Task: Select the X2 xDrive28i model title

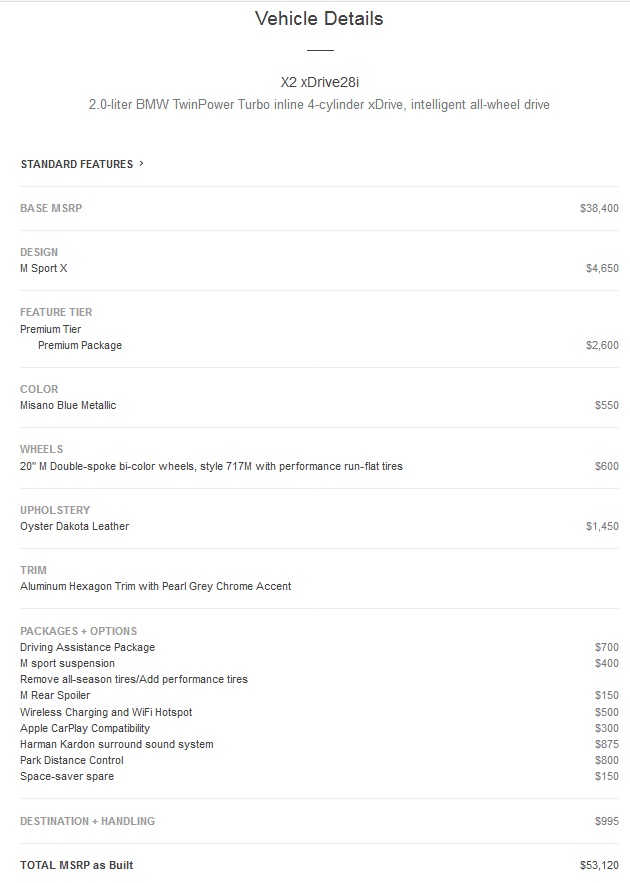Action: pos(319,82)
